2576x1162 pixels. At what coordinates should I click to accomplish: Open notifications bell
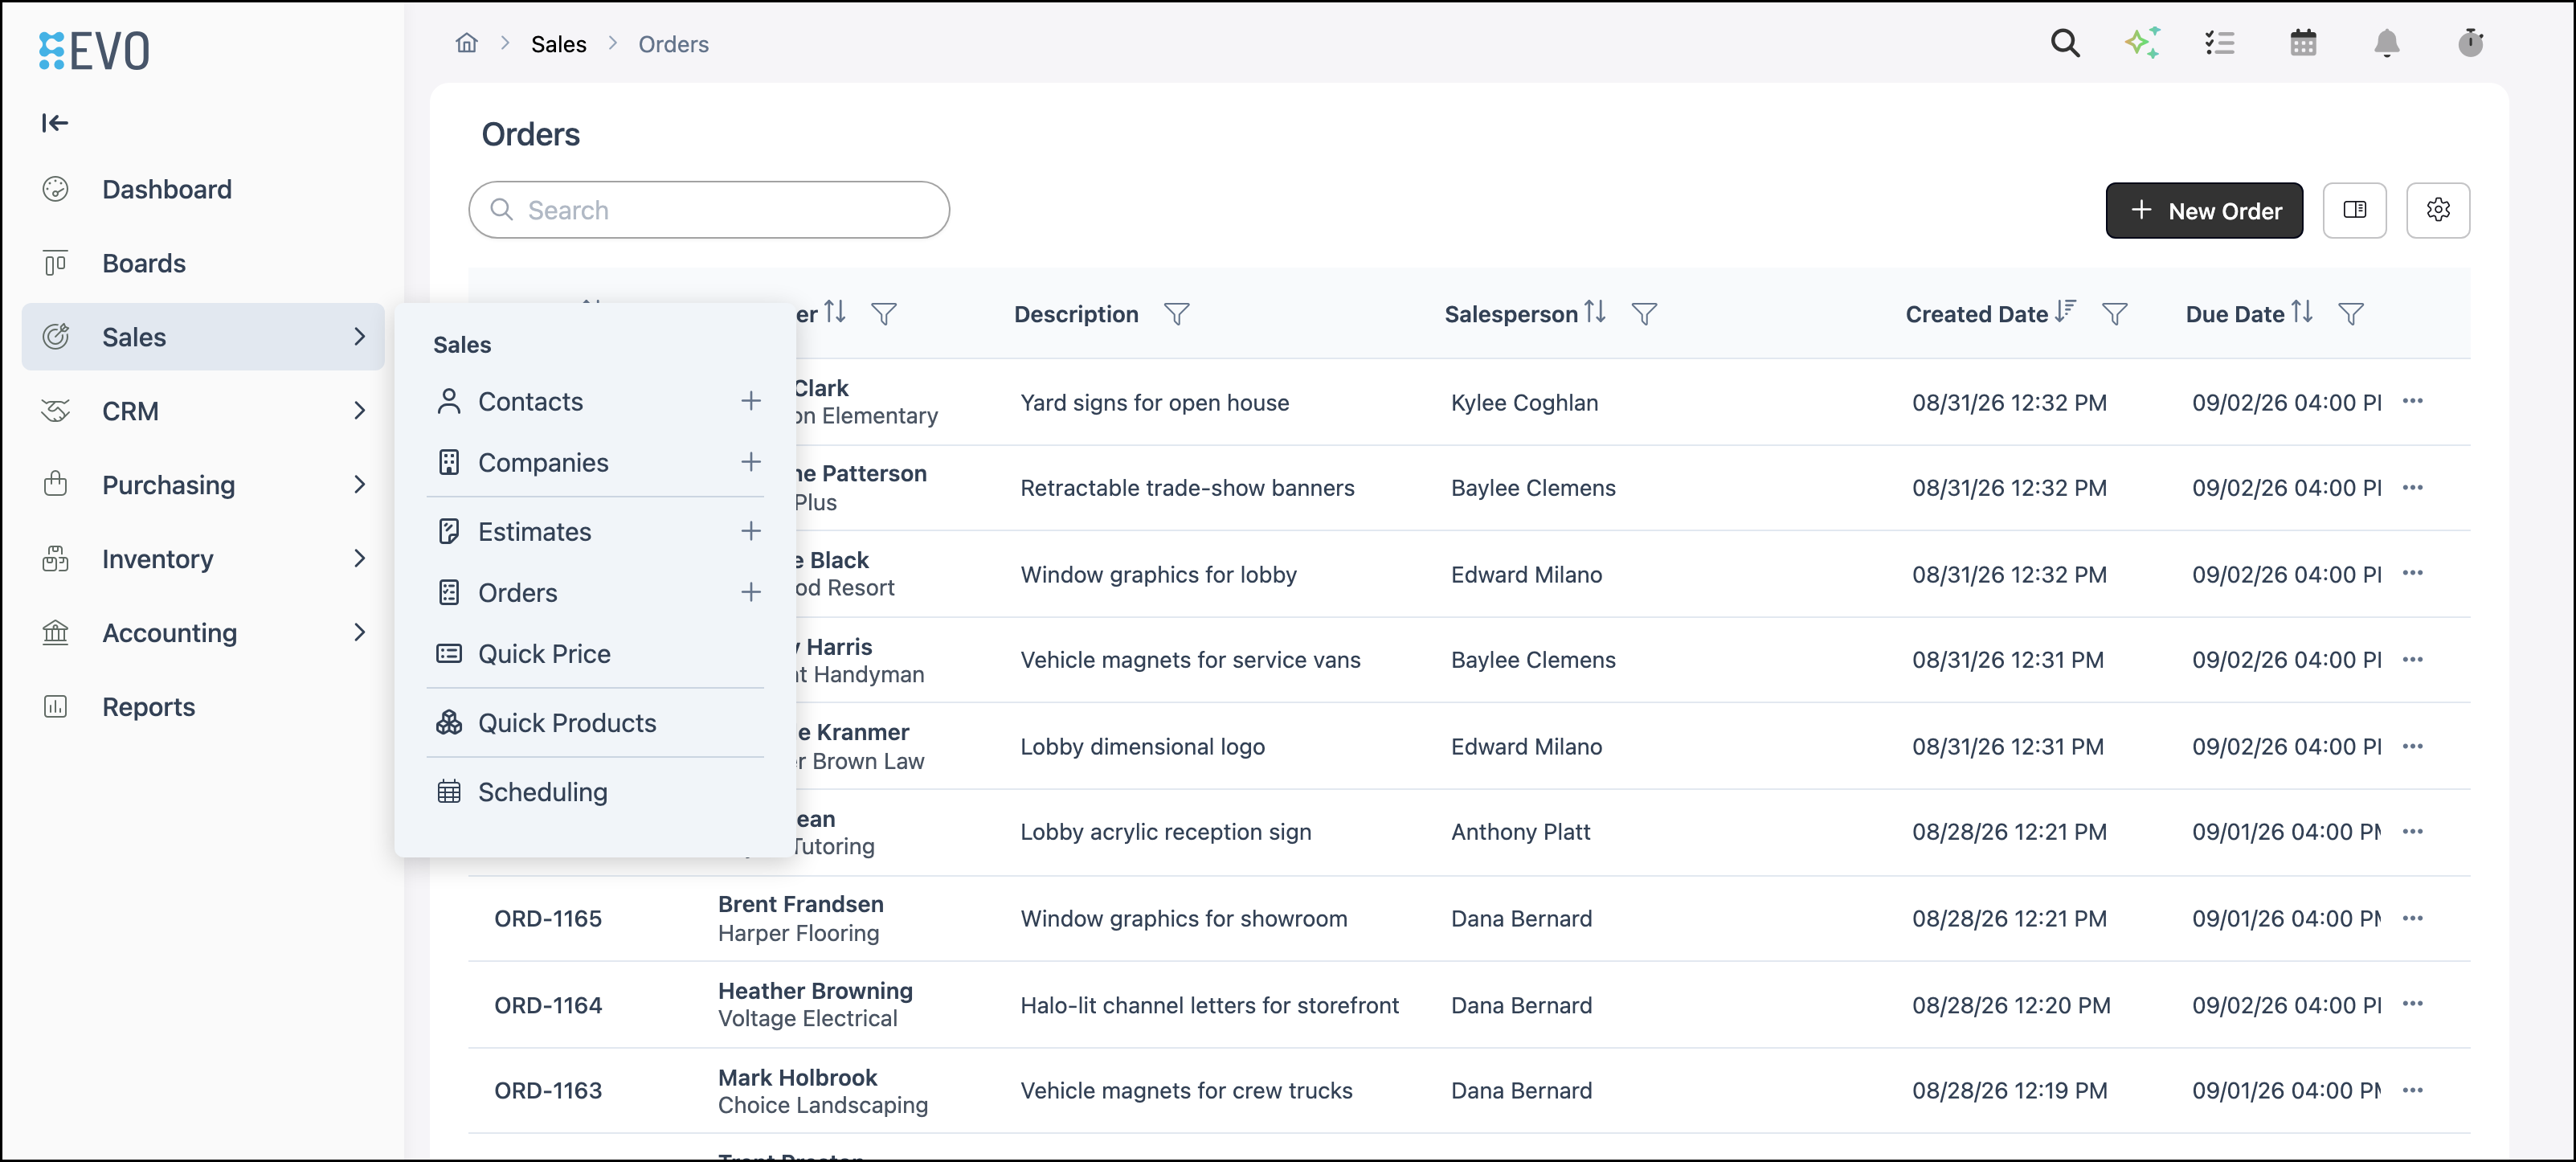[2387, 43]
